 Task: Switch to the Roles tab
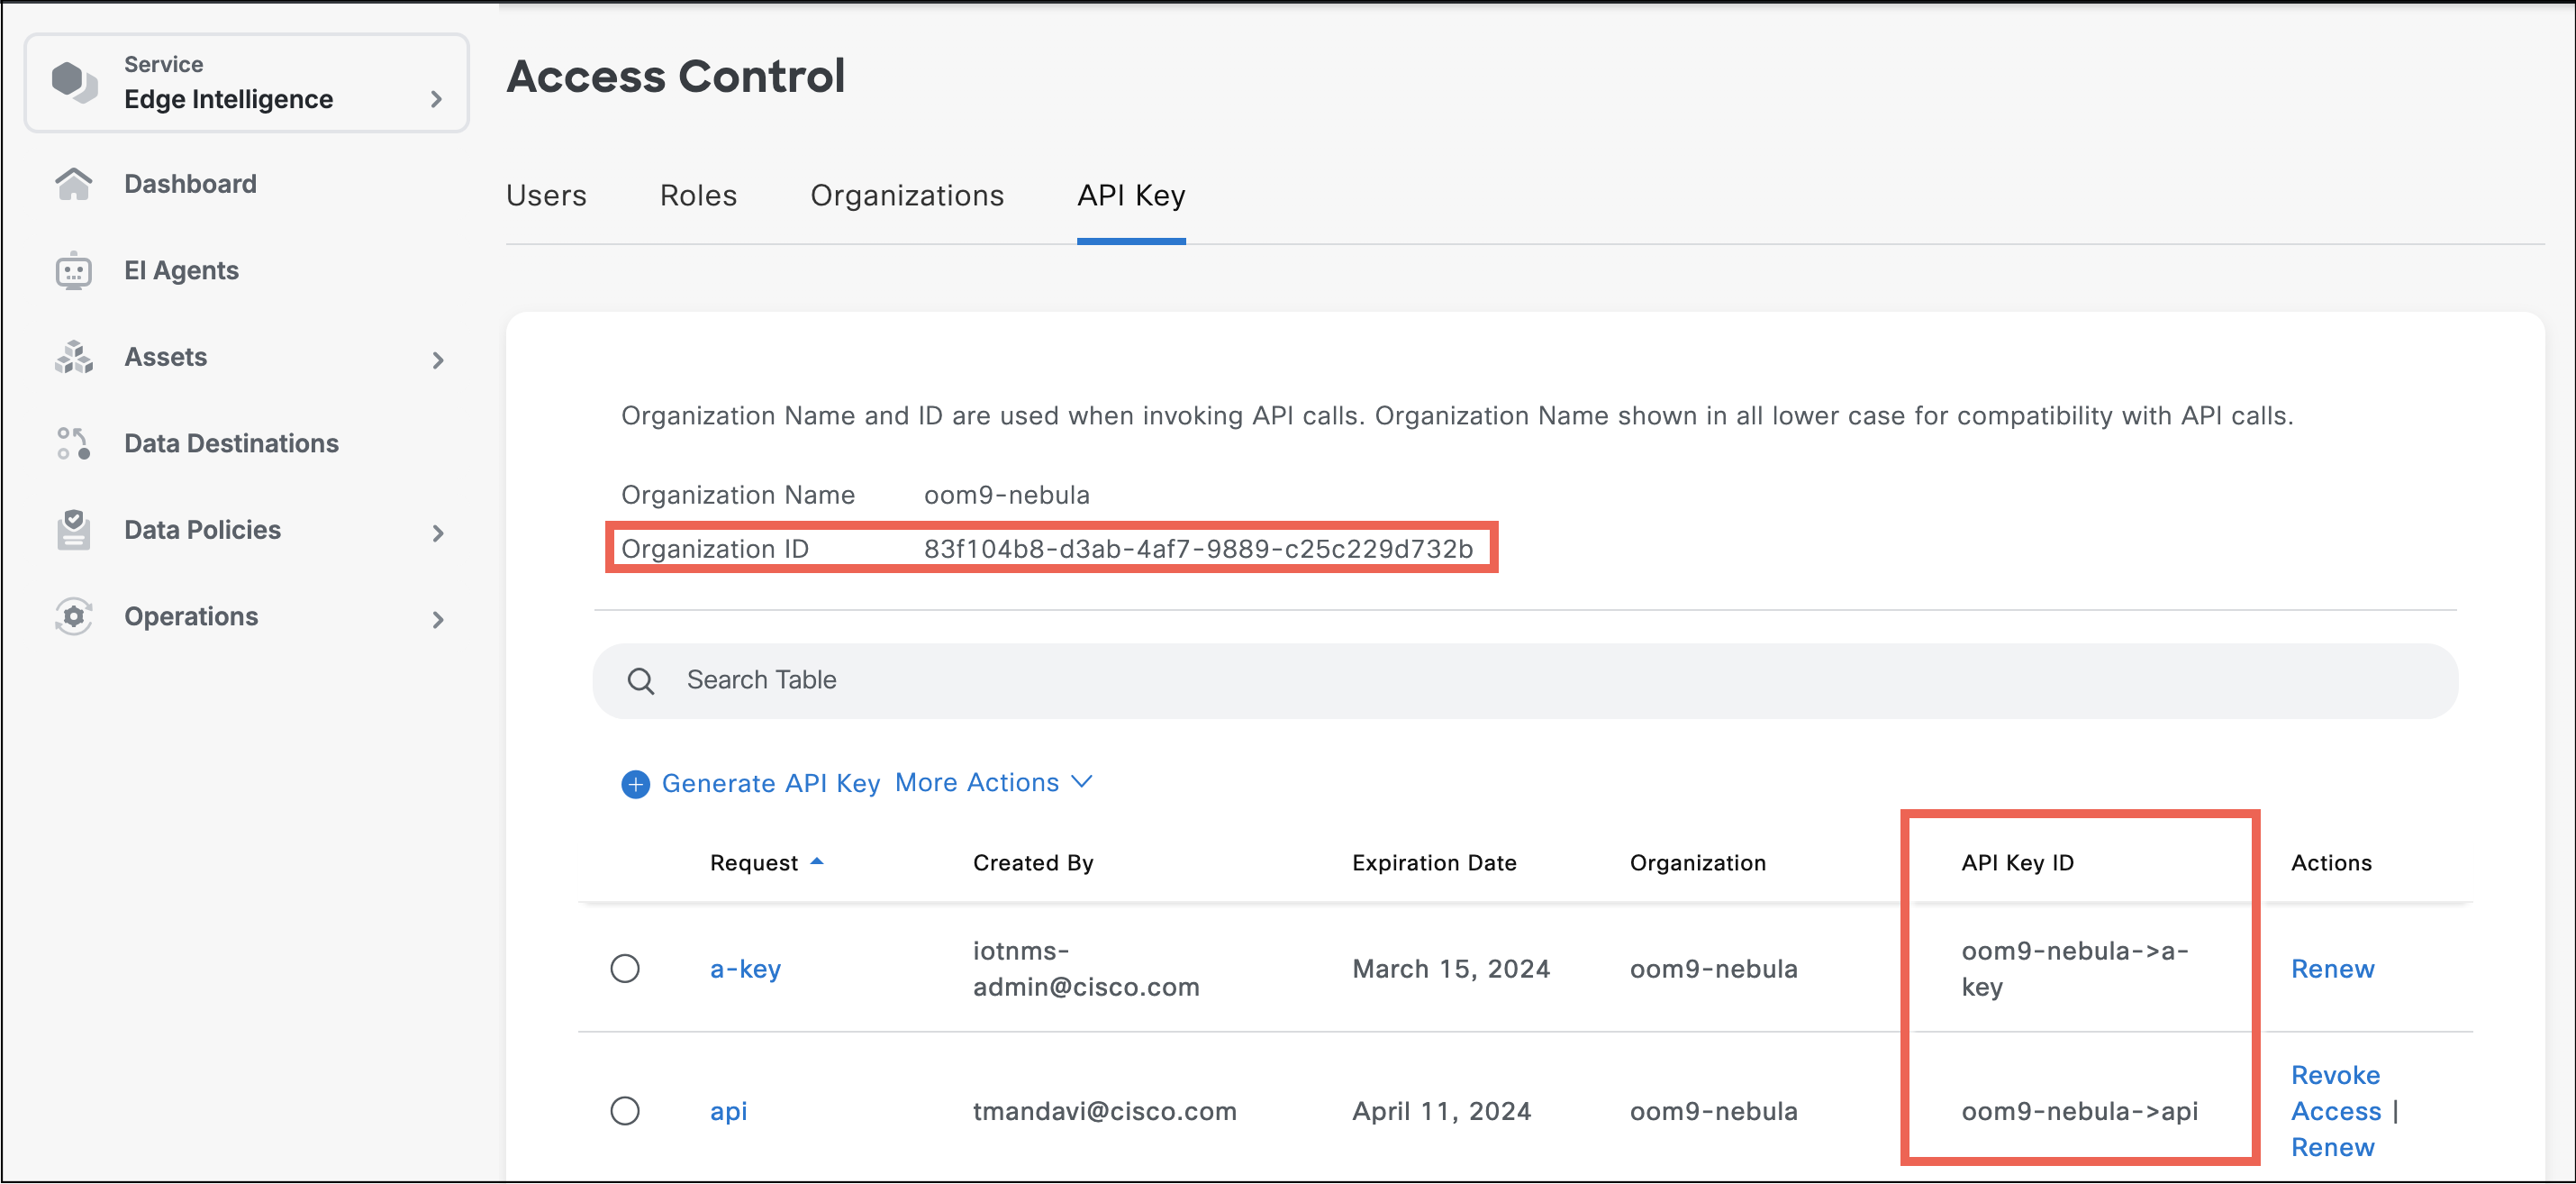(698, 195)
